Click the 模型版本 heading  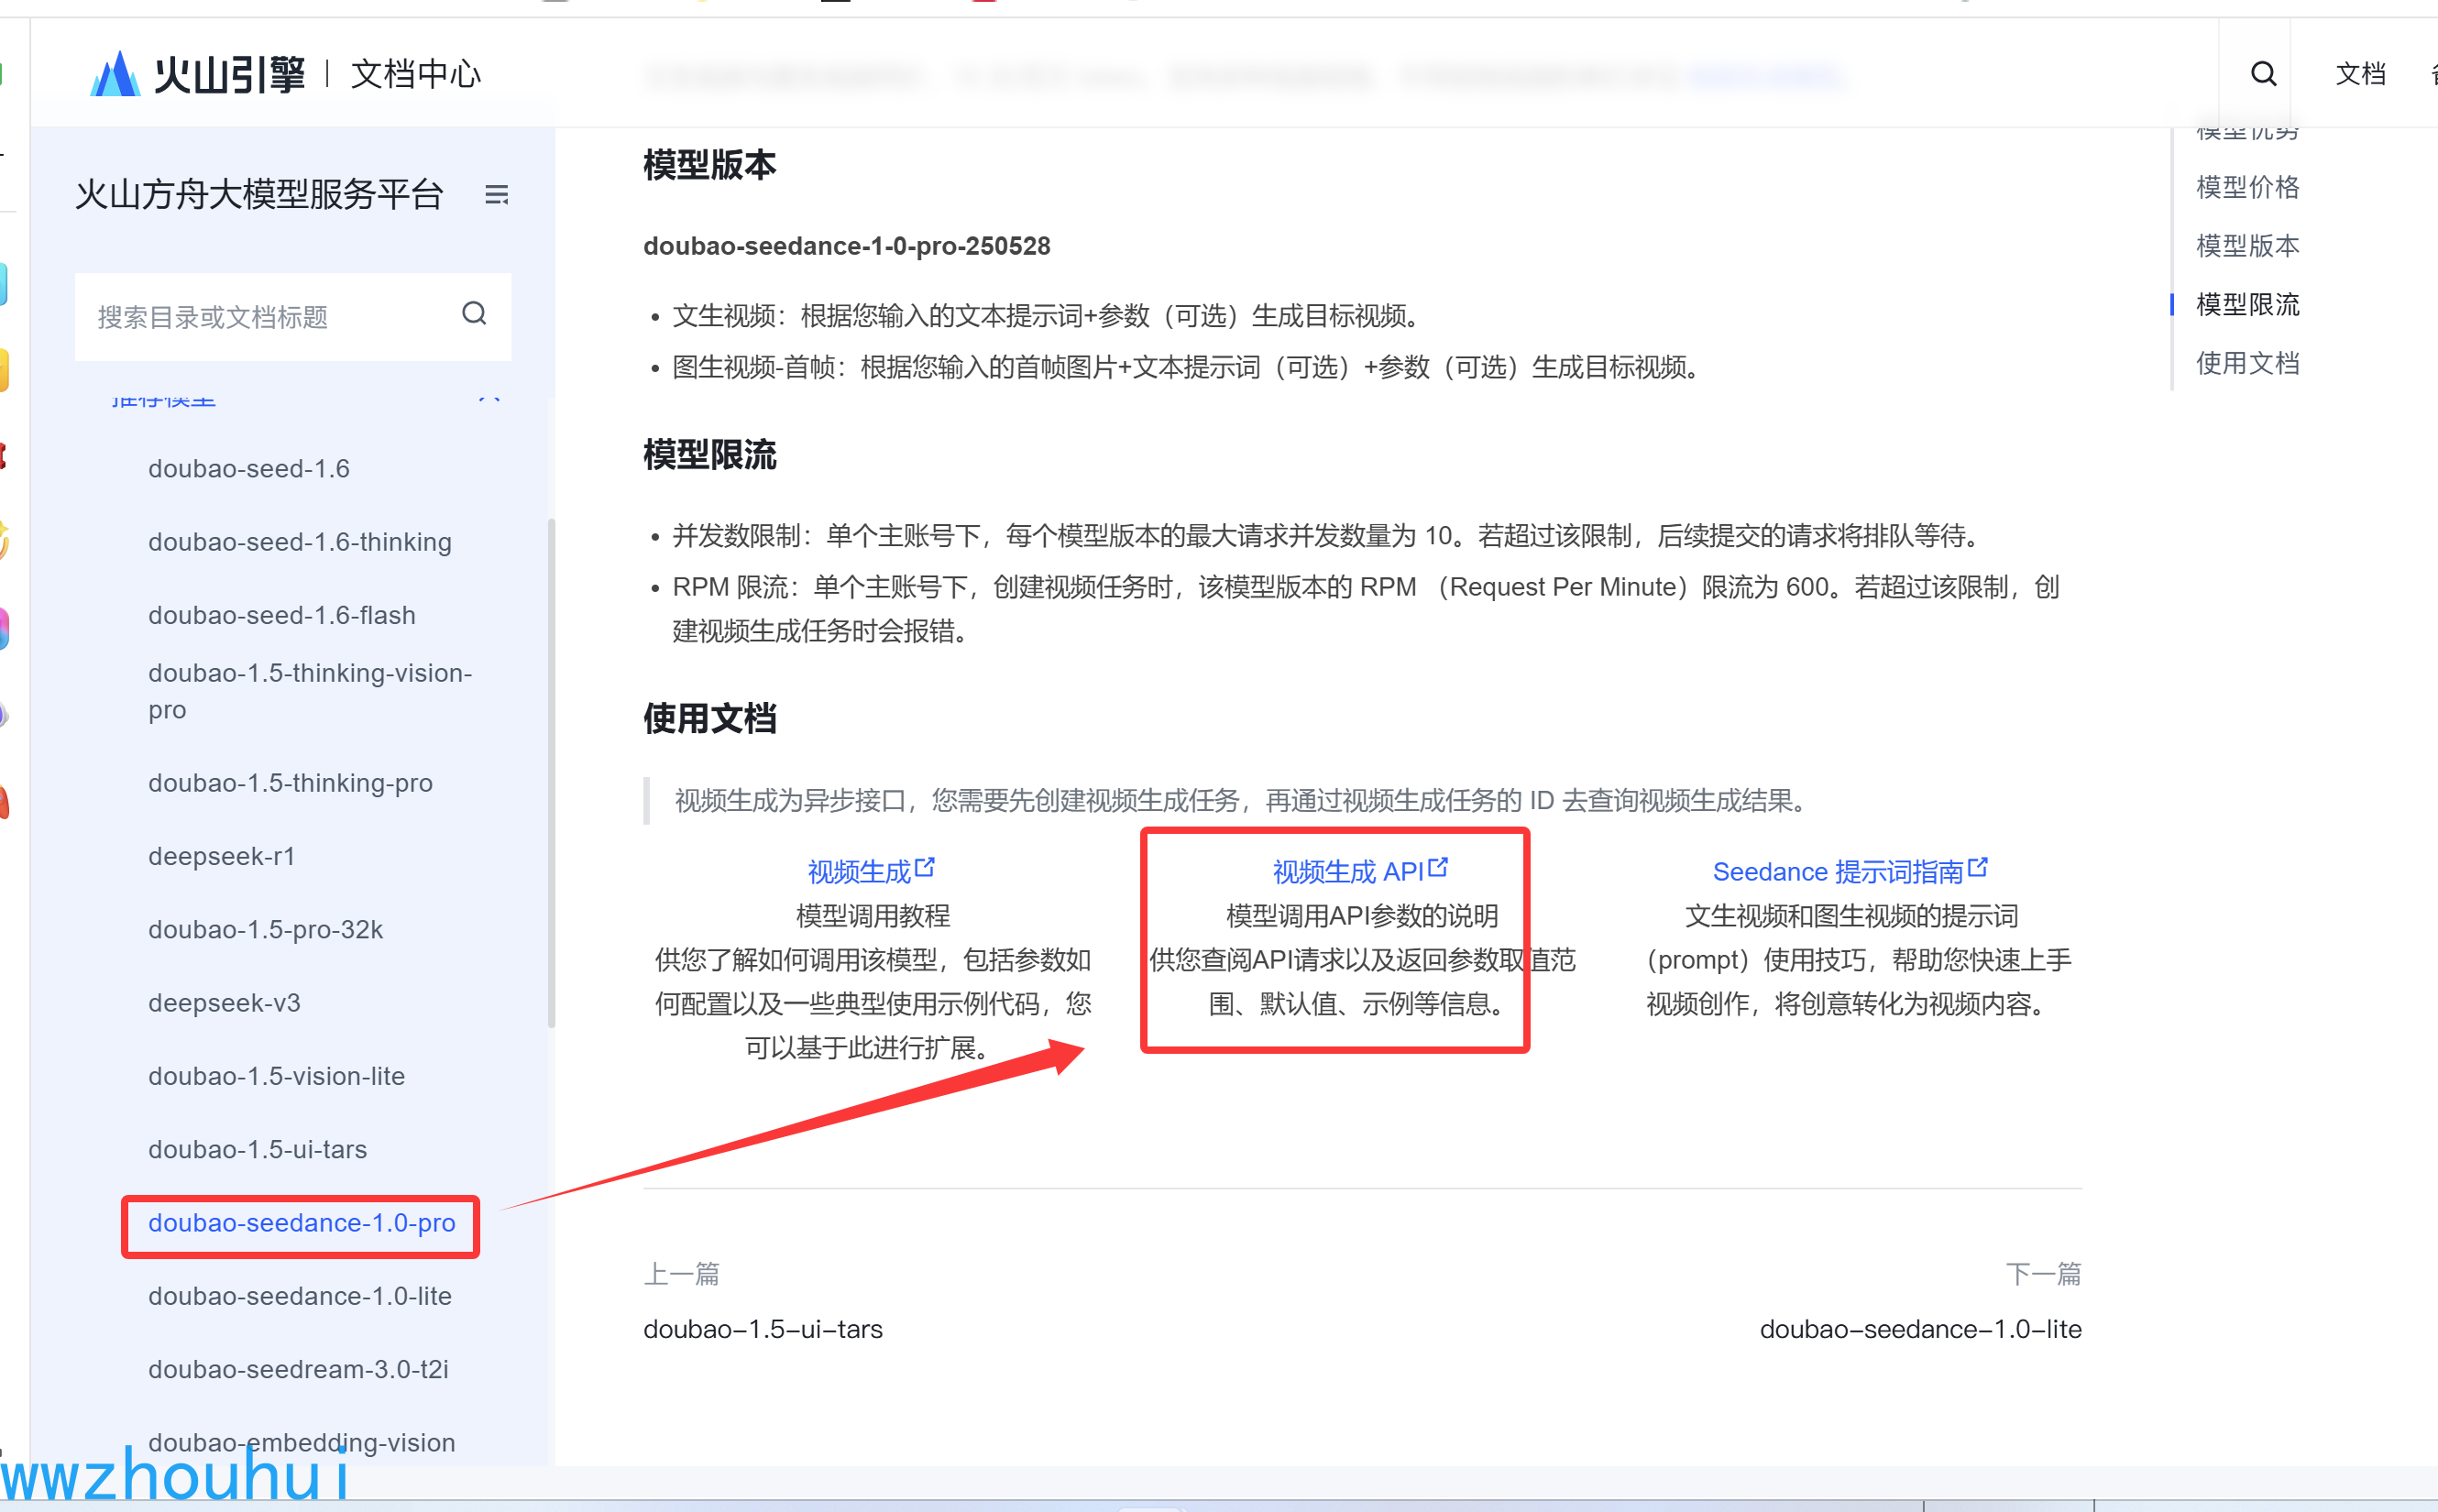pyautogui.click(x=709, y=165)
